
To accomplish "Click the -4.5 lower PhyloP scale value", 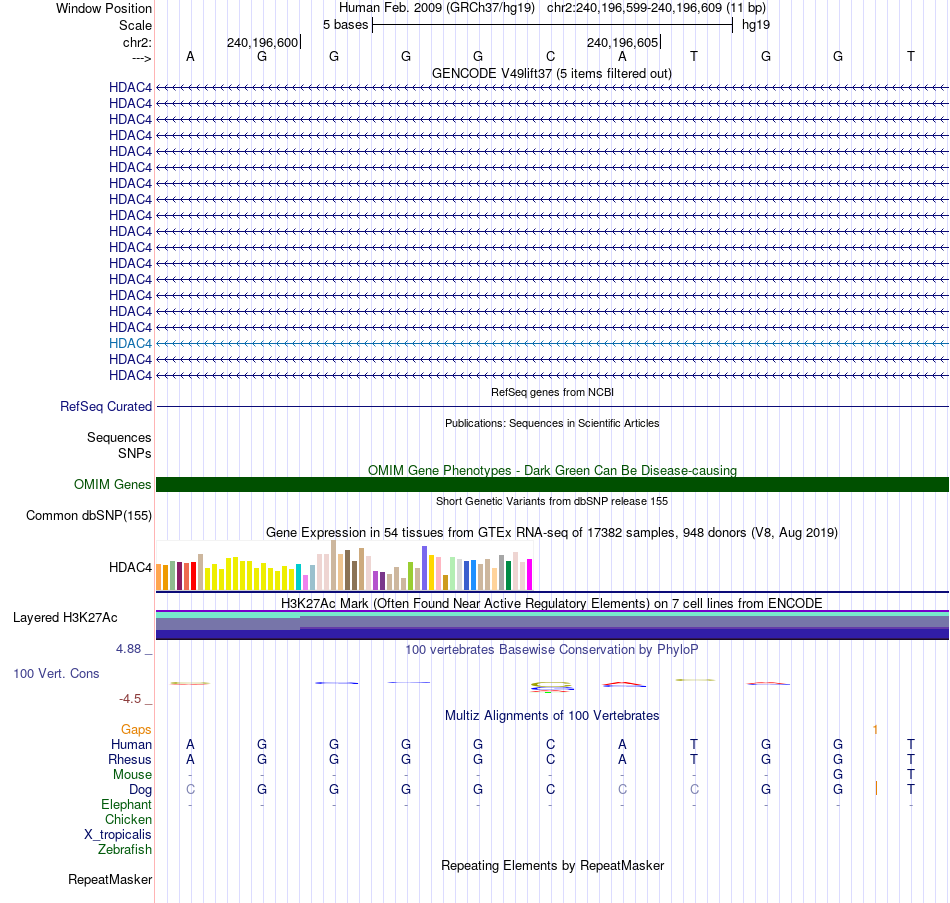I will (130, 699).
